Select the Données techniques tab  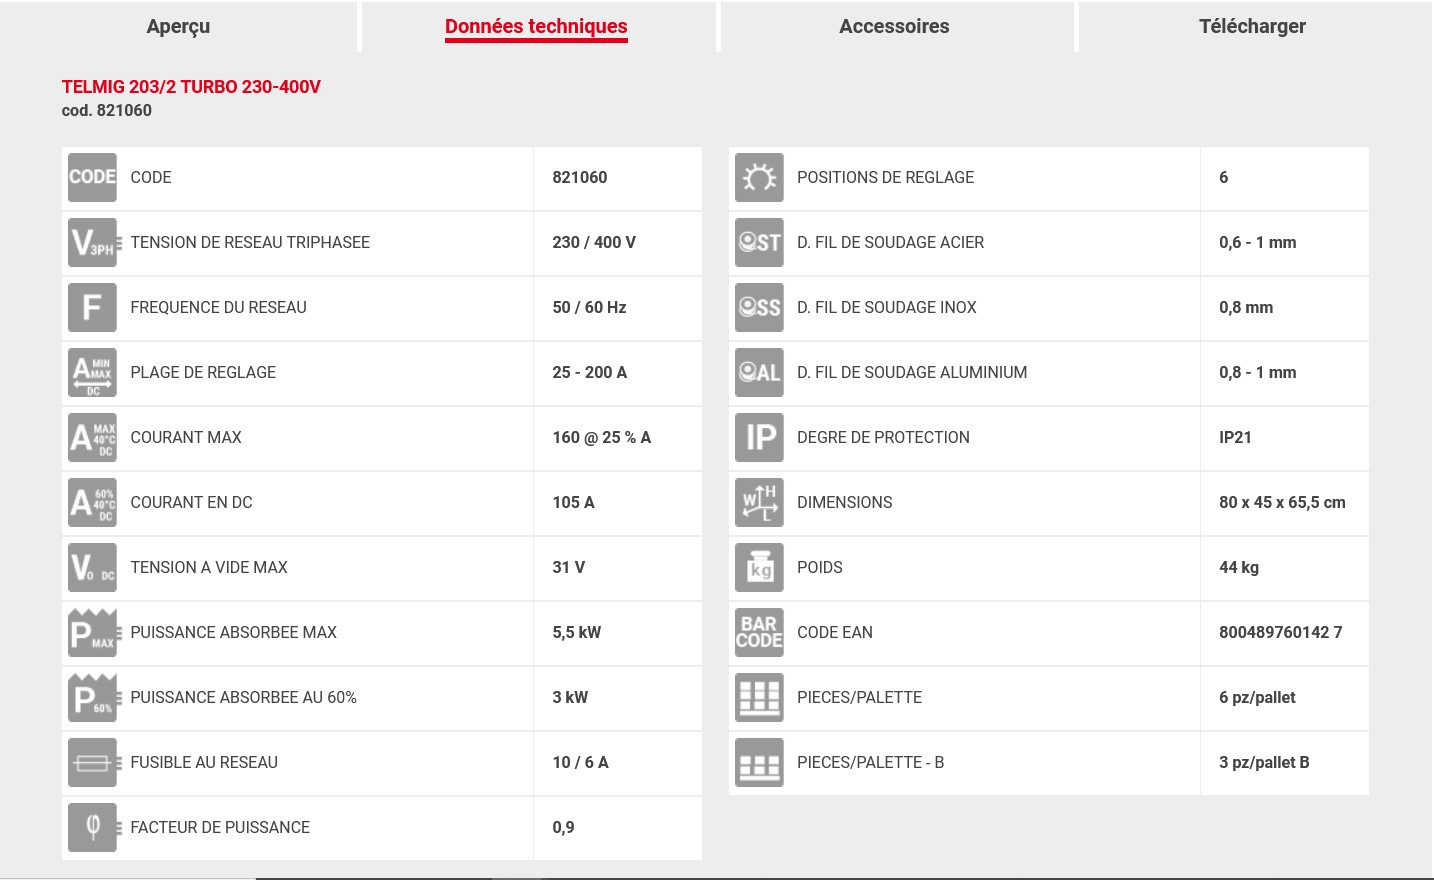(x=536, y=27)
